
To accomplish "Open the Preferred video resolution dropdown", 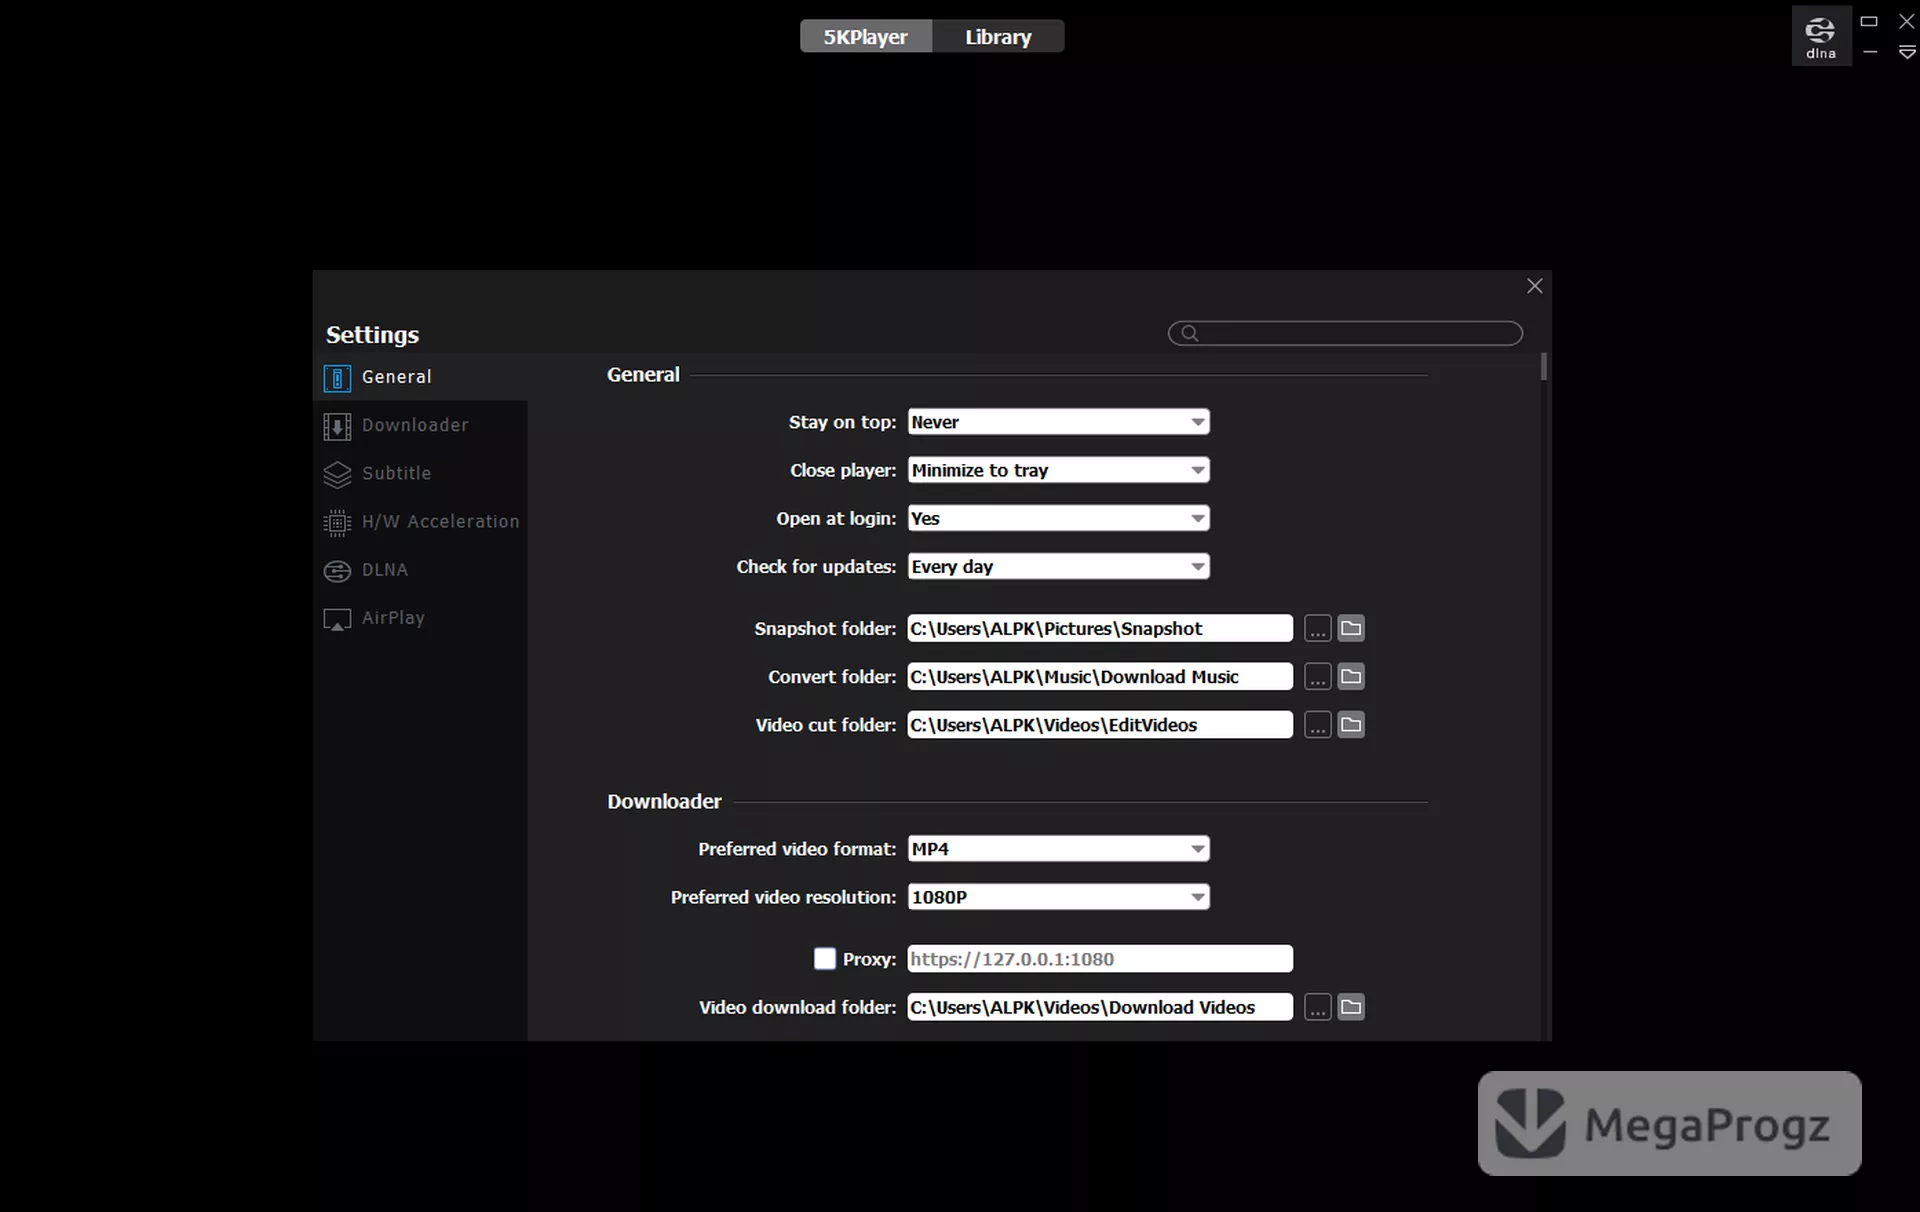I will tap(1059, 897).
